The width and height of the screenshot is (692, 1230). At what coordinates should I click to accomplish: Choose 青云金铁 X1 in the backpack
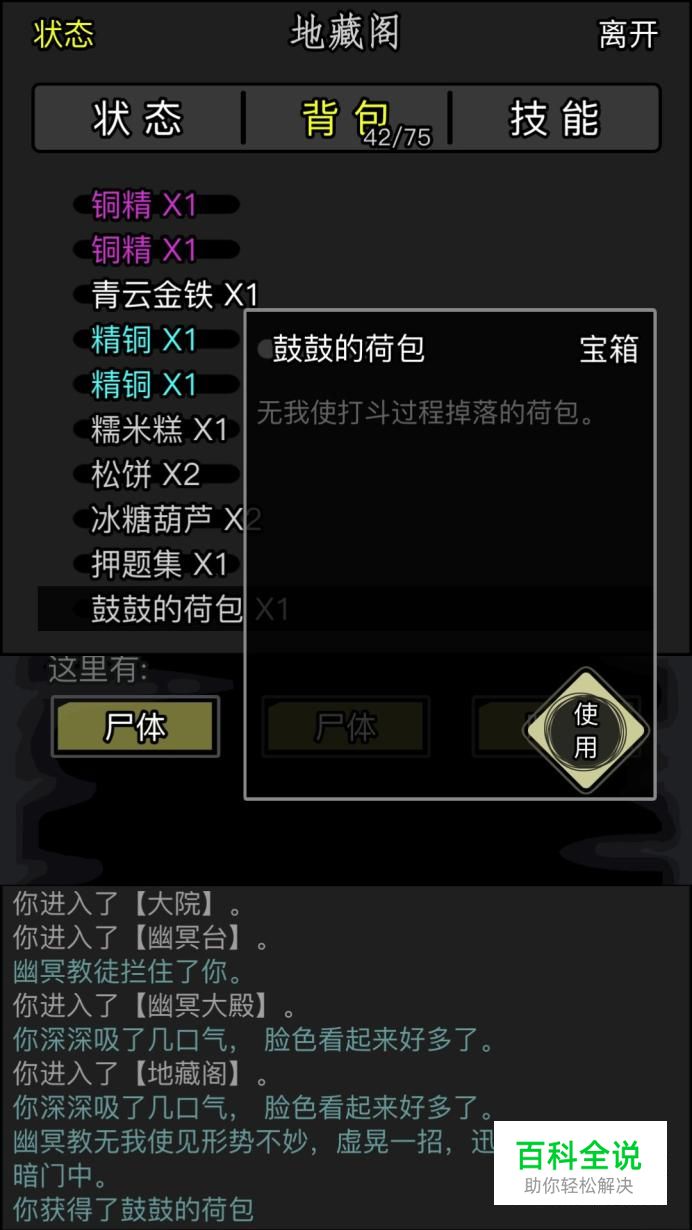[175, 294]
